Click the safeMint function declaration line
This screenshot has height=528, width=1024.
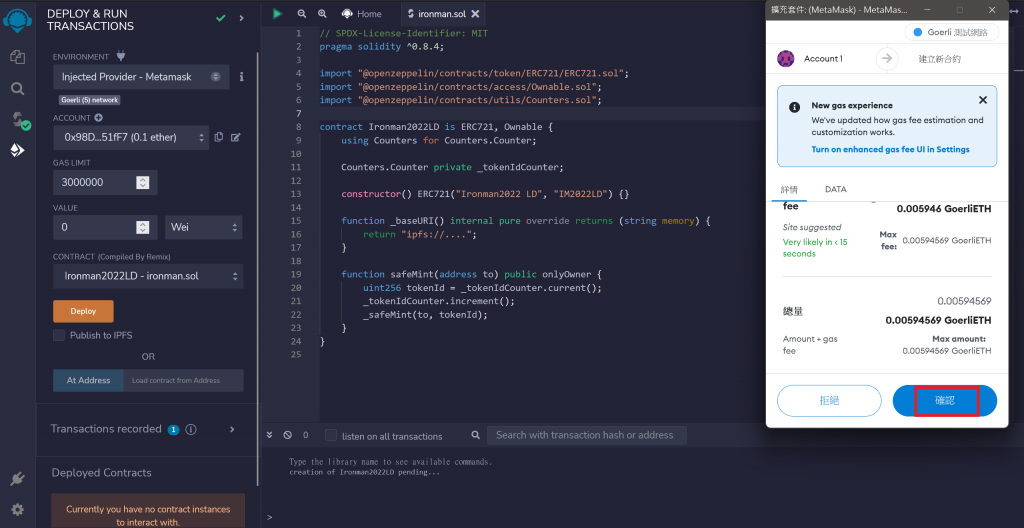(471, 274)
